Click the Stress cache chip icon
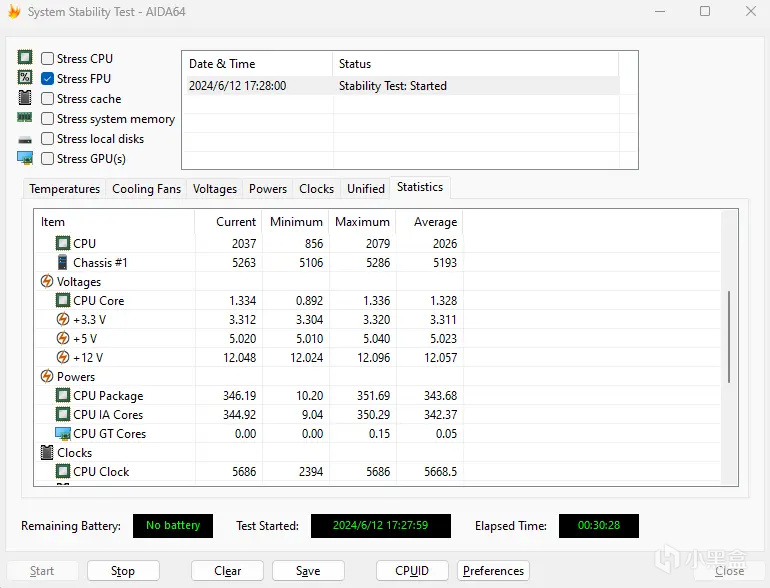The height and width of the screenshot is (588, 770). pyautogui.click(x=25, y=97)
